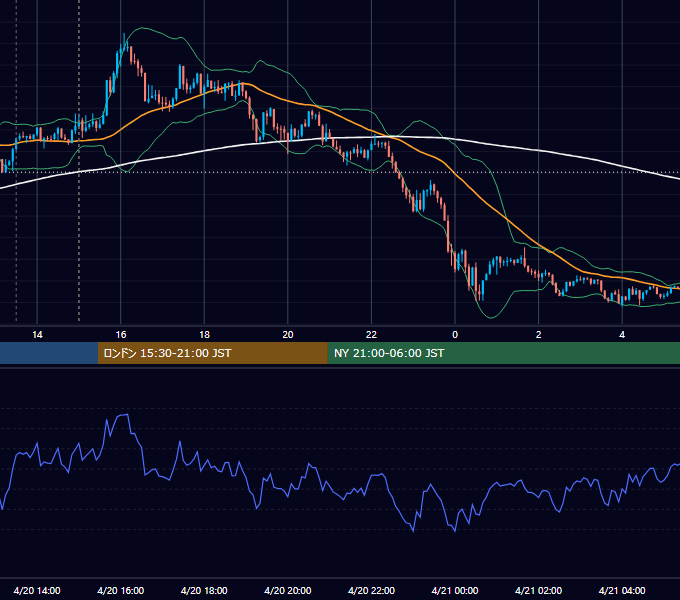Click the '4/20 16:00' date label
Viewport: 680px width, 600px height.
coord(121,590)
